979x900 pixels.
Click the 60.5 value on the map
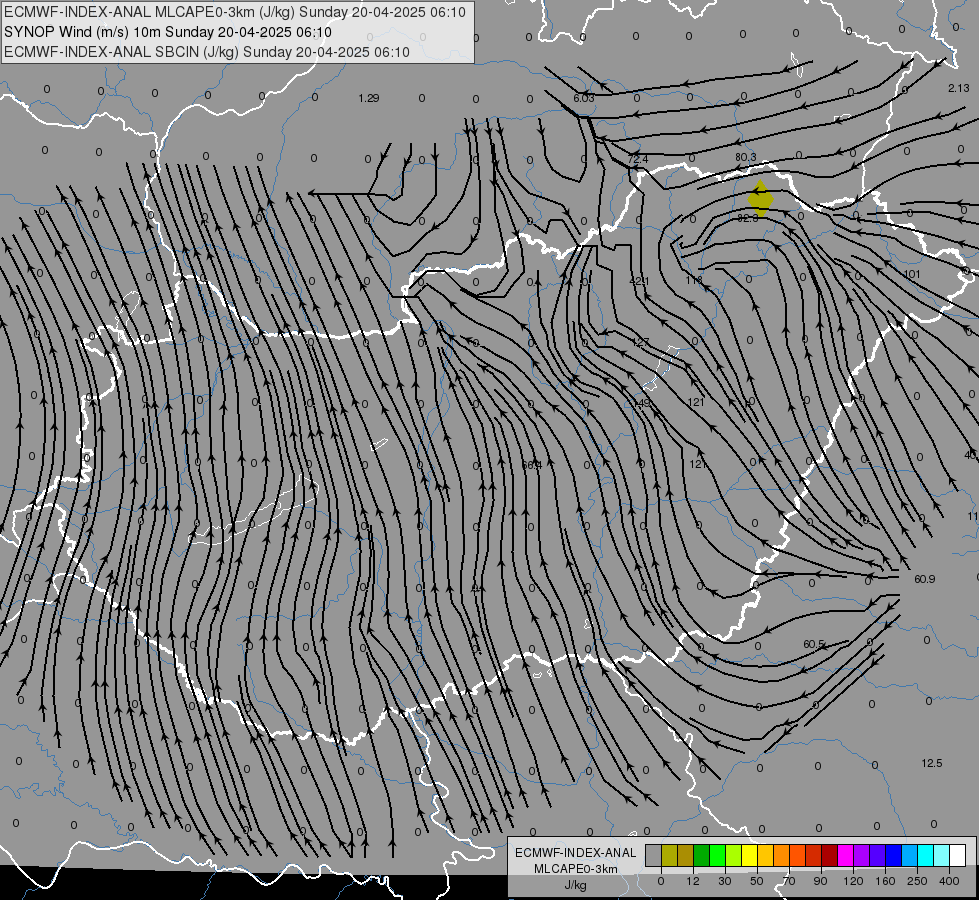(x=814, y=644)
